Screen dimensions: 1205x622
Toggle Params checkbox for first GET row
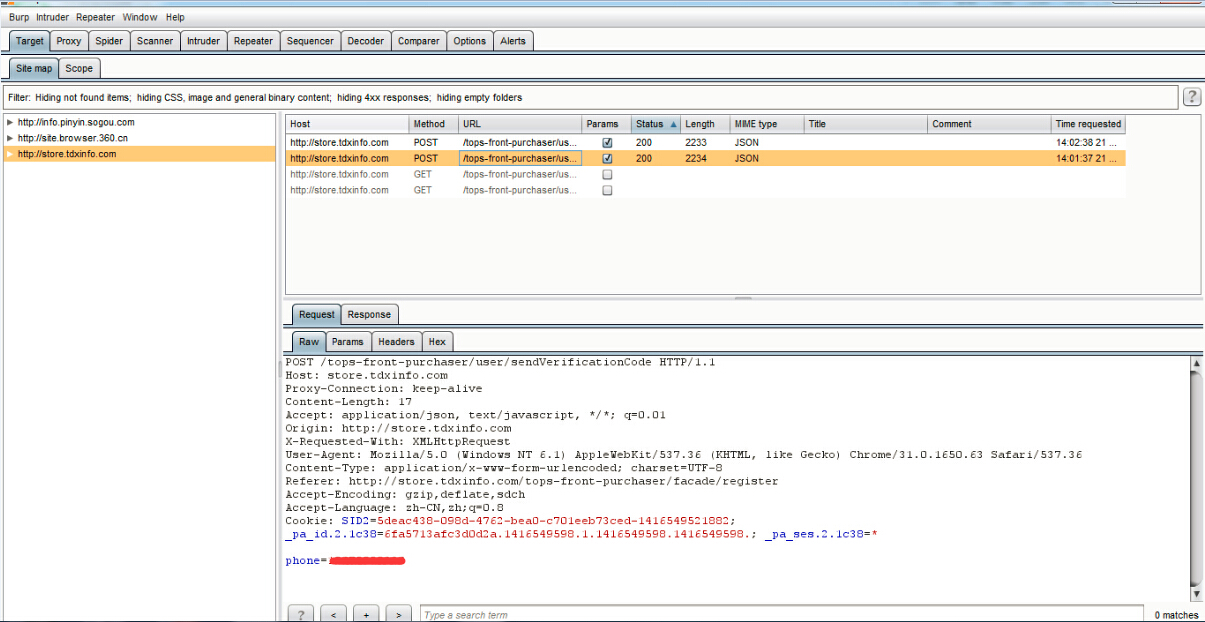(x=607, y=174)
